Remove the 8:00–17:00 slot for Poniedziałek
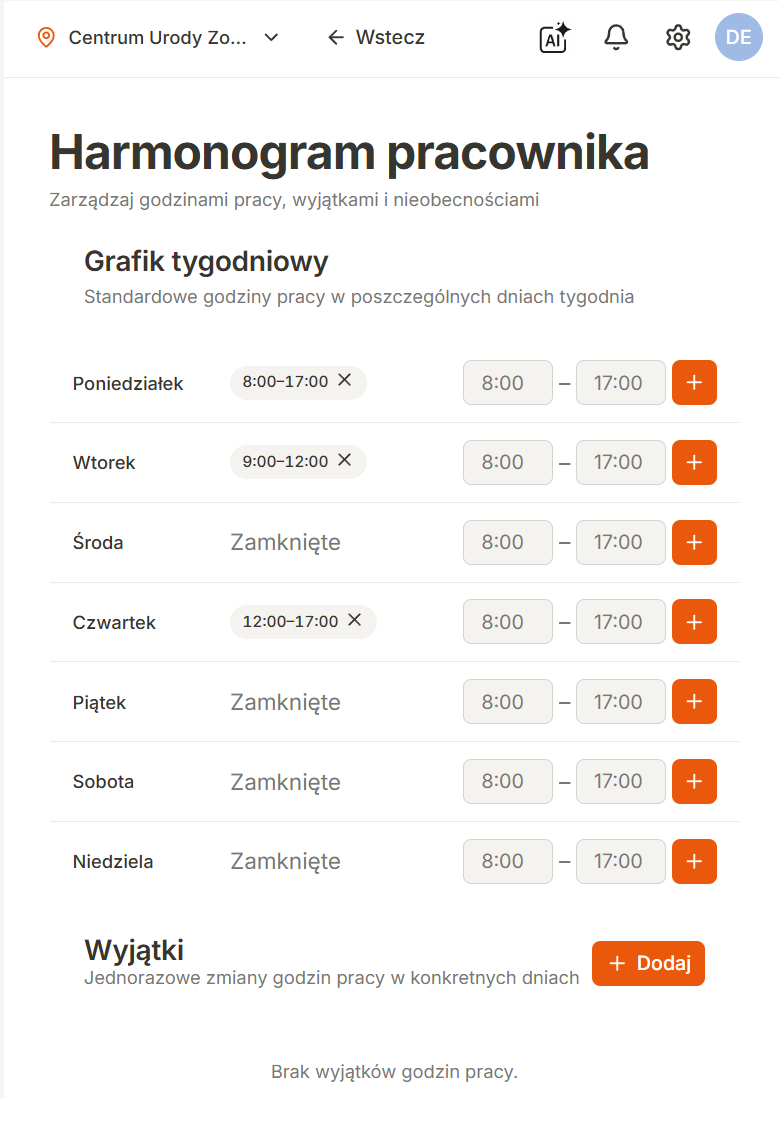The height and width of the screenshot is (1123, 779). [346, 381]
